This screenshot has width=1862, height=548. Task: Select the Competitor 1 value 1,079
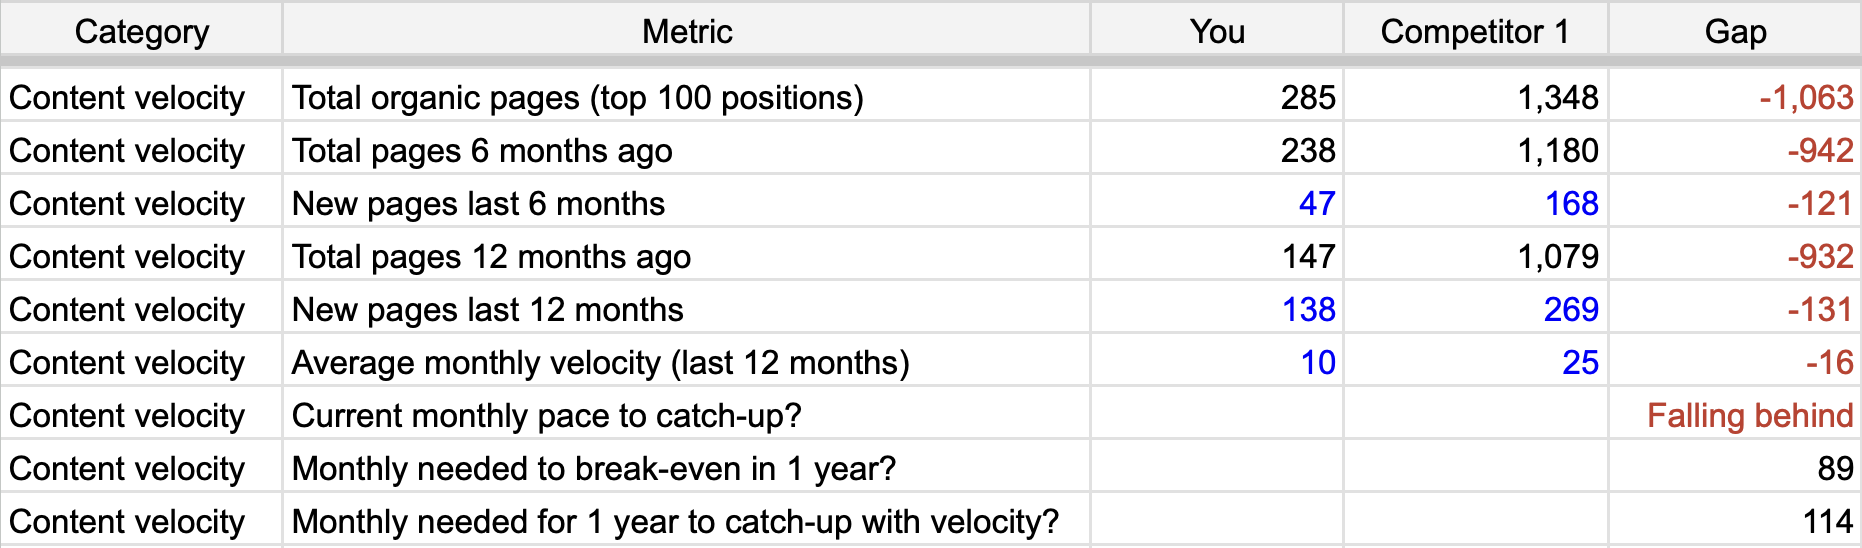pyautogui.click(x=1557, y=257)
